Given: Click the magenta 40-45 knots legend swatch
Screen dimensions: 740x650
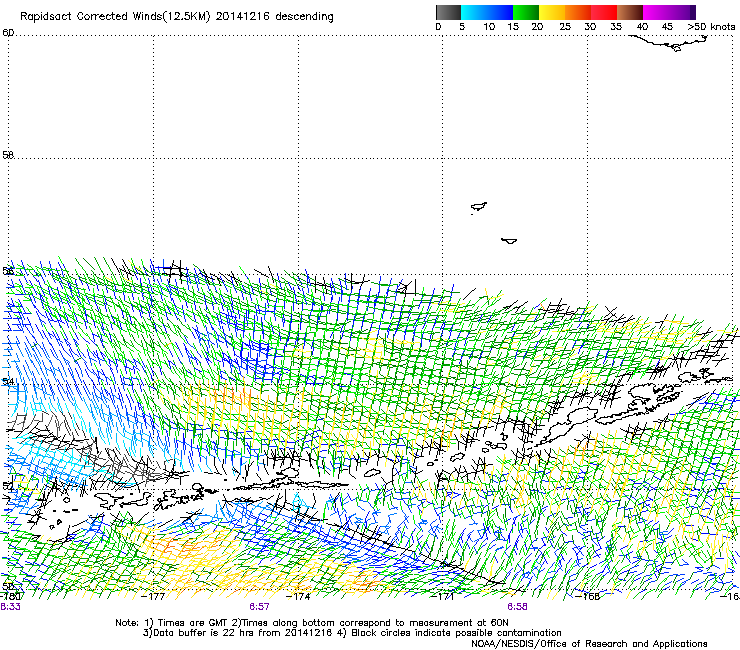Looking at the screenshot, I should pyautogui.click(x=656, y=12).
